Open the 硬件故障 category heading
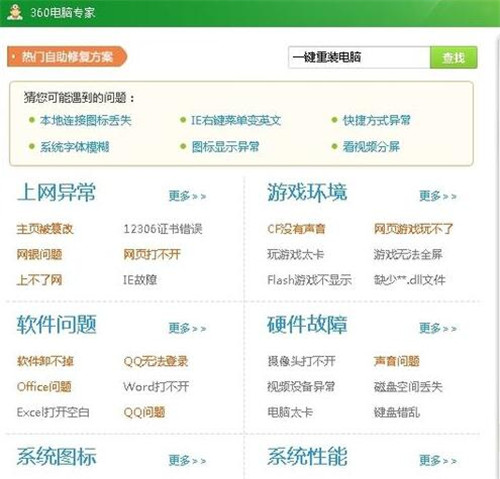Screen dimensions: 500x479 (x=307, y=324)
